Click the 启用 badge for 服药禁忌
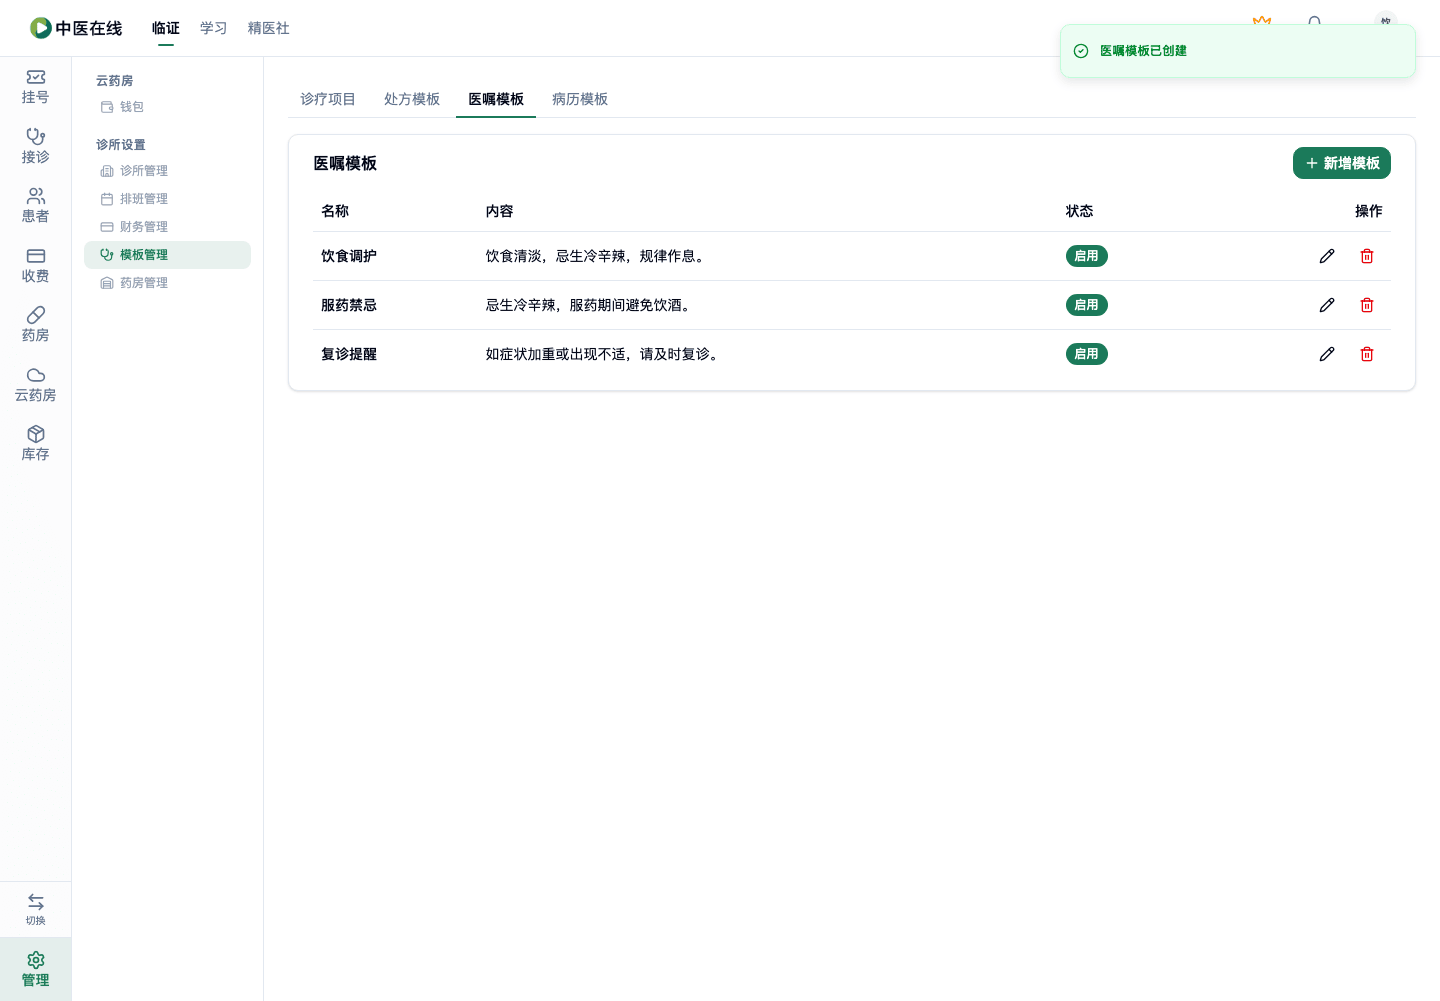 (1087, 305)
